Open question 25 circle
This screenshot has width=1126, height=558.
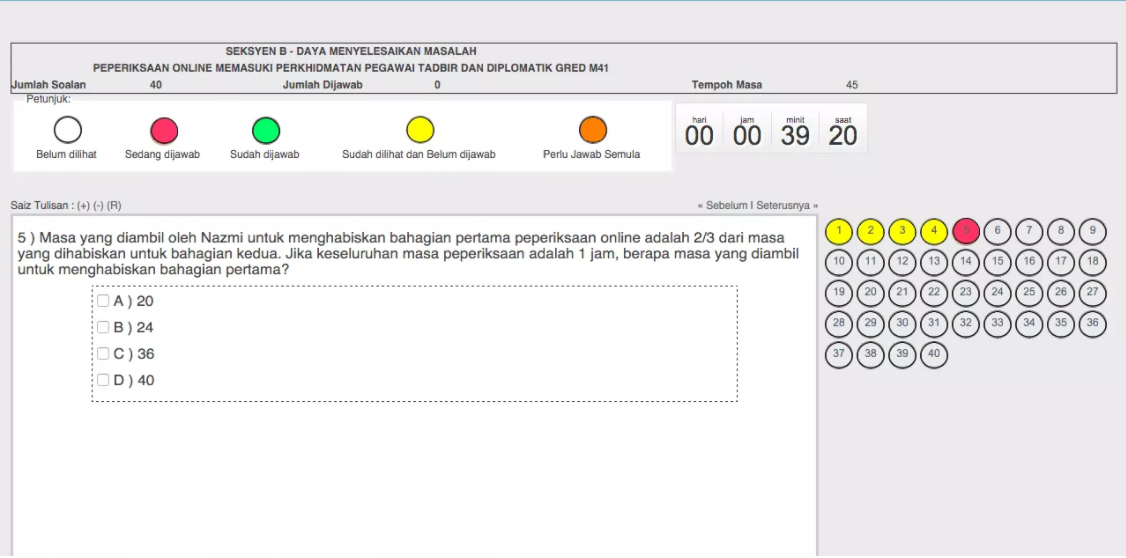[x=1029, y=293]
